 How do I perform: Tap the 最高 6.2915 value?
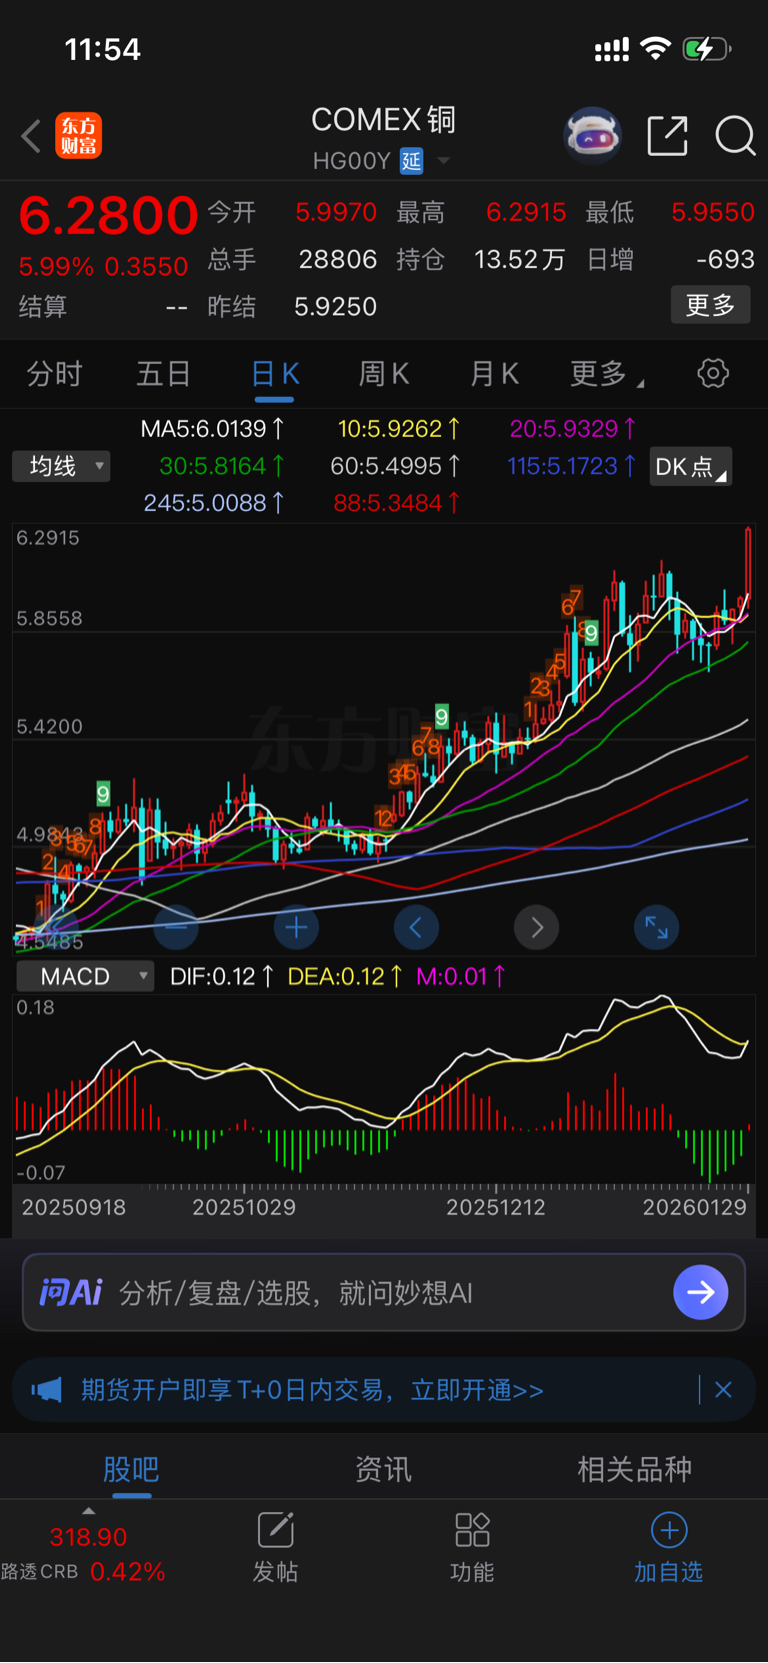point(526,213)
